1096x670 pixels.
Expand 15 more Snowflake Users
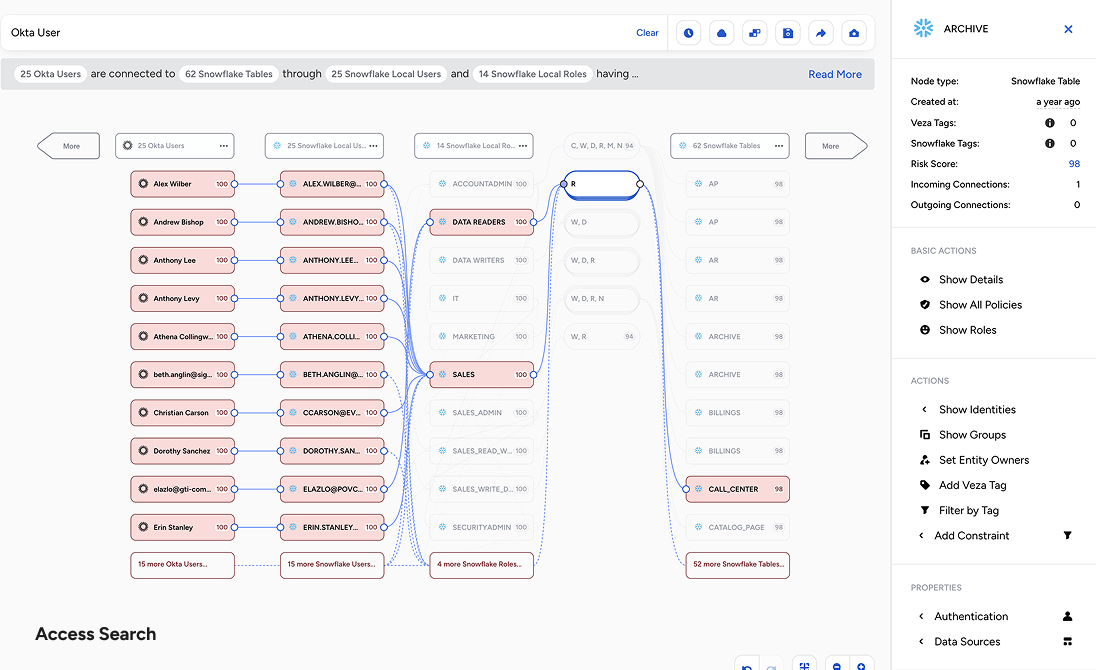click(x=332, y=565)
